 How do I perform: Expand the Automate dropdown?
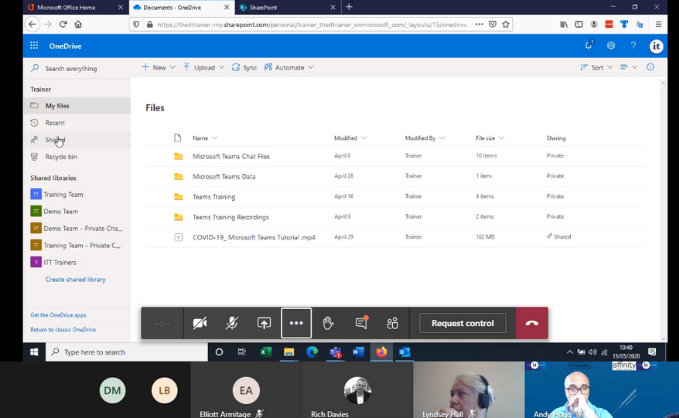pyautogui.click(x=289, y=68)
